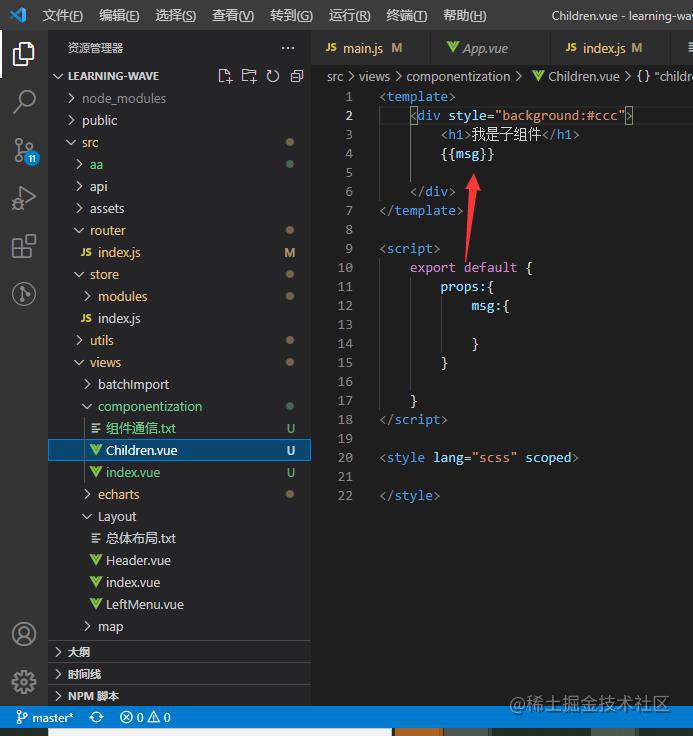This screenshot has height=736, width=693.
Task: Open the Run and Debug view
Action: click(x=23, y=198)
